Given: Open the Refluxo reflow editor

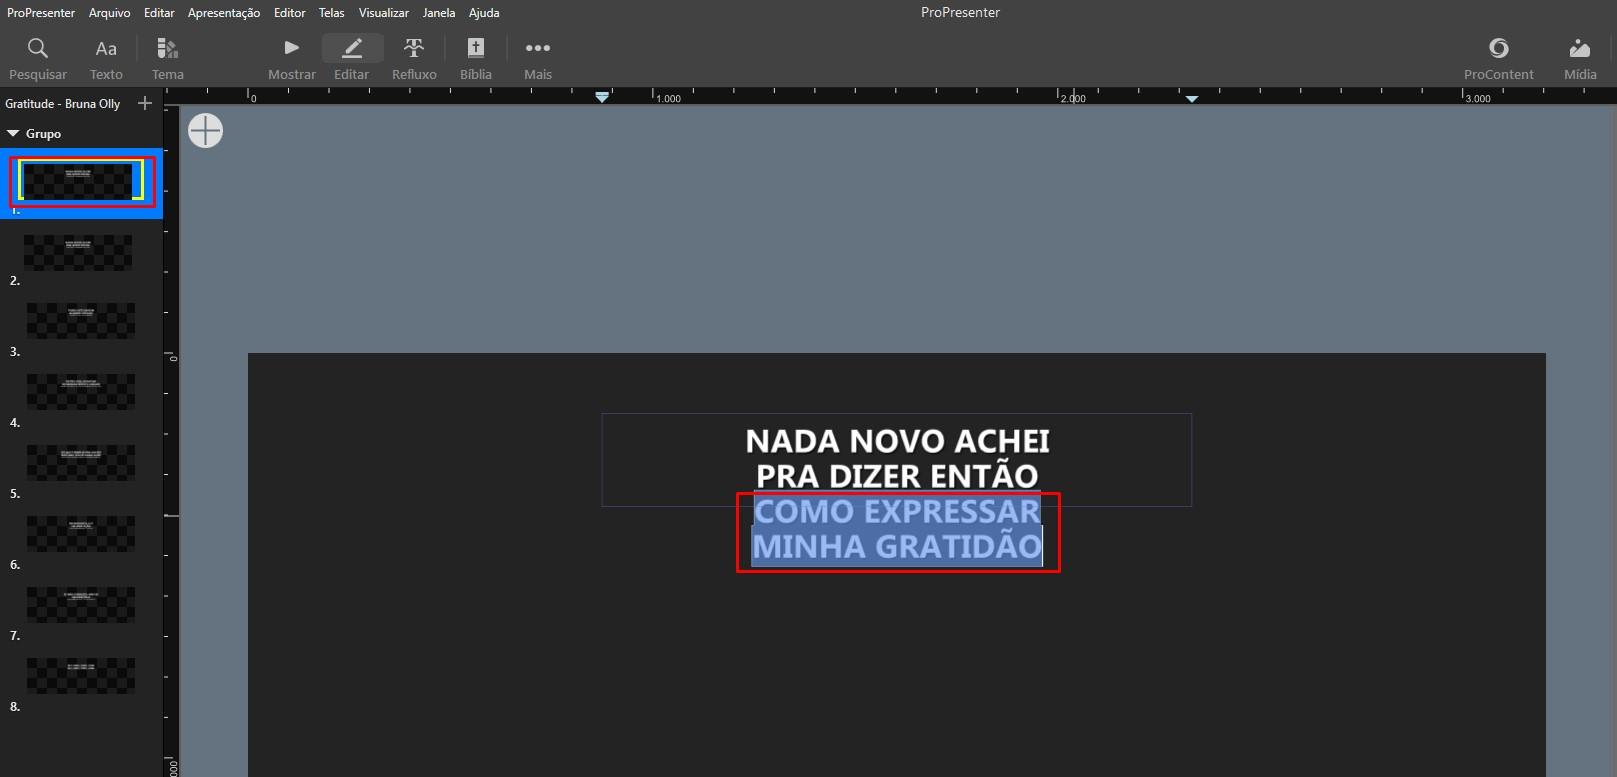Looking at the screenshot, I should (414, 59).
